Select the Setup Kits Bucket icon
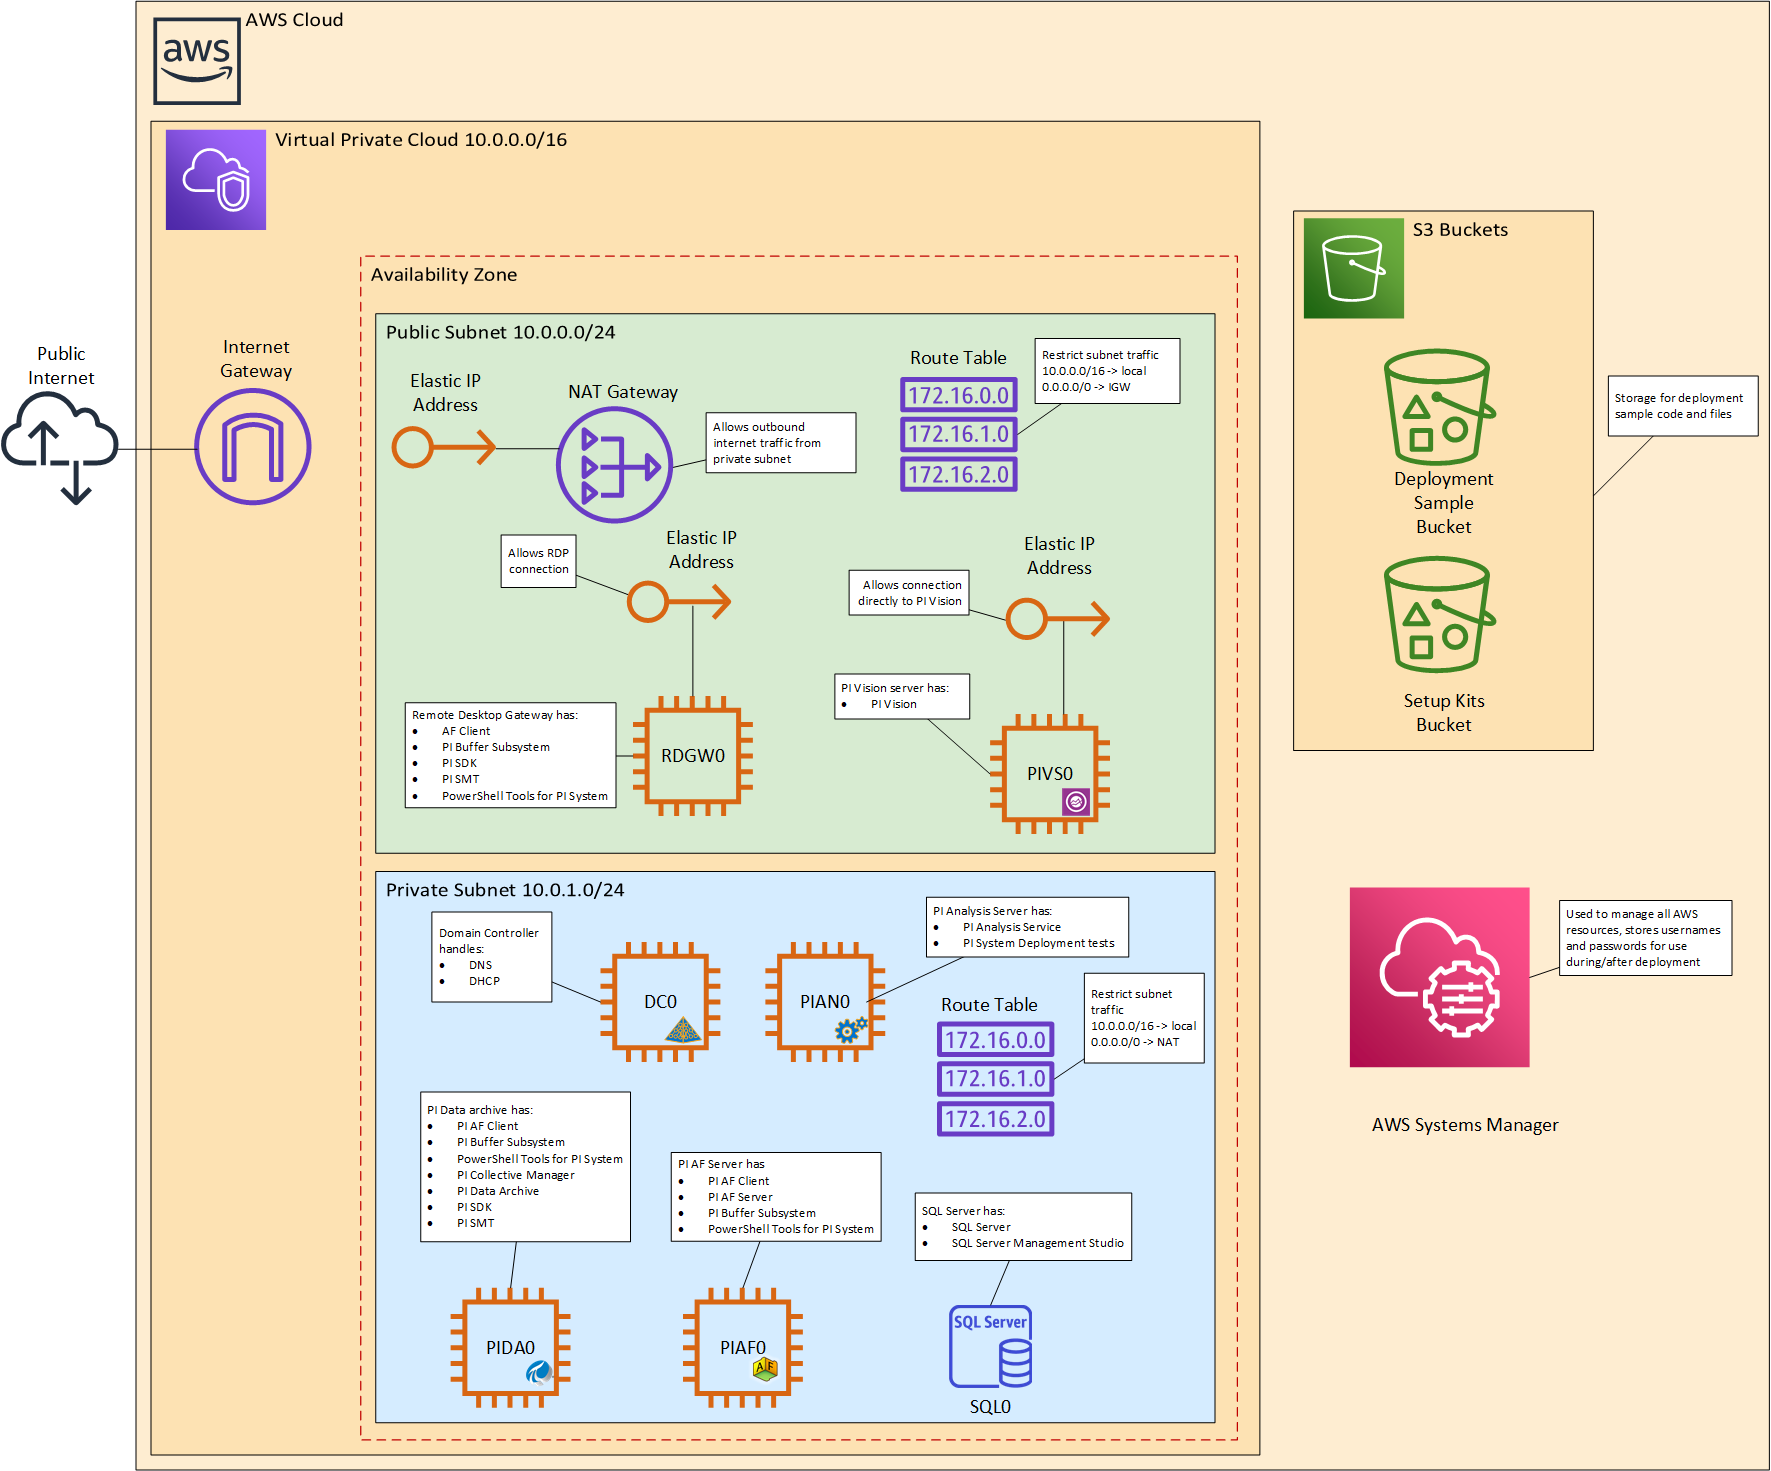 pyautogui.click(x=1440, y=615)
